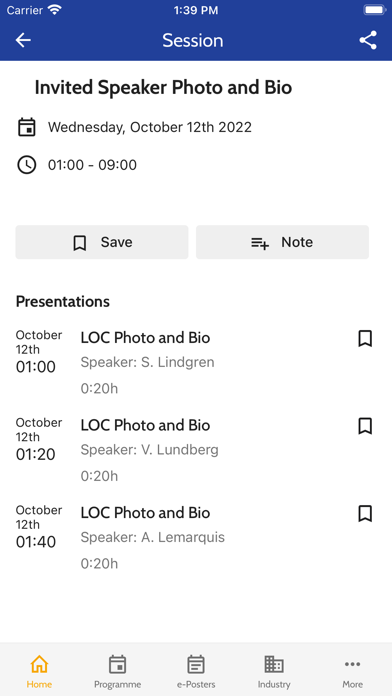
Task: Switch to the Programme tab
Action: (x=118, y=672)
